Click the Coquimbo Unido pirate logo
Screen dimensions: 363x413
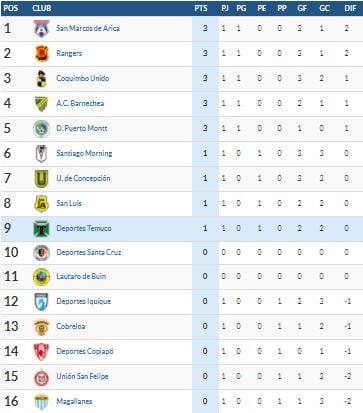(x=41, y=79)
